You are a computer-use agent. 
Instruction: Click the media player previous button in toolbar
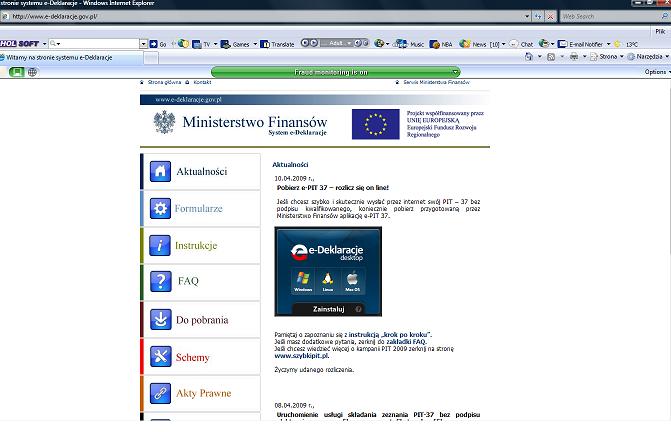tap(305, 43)
